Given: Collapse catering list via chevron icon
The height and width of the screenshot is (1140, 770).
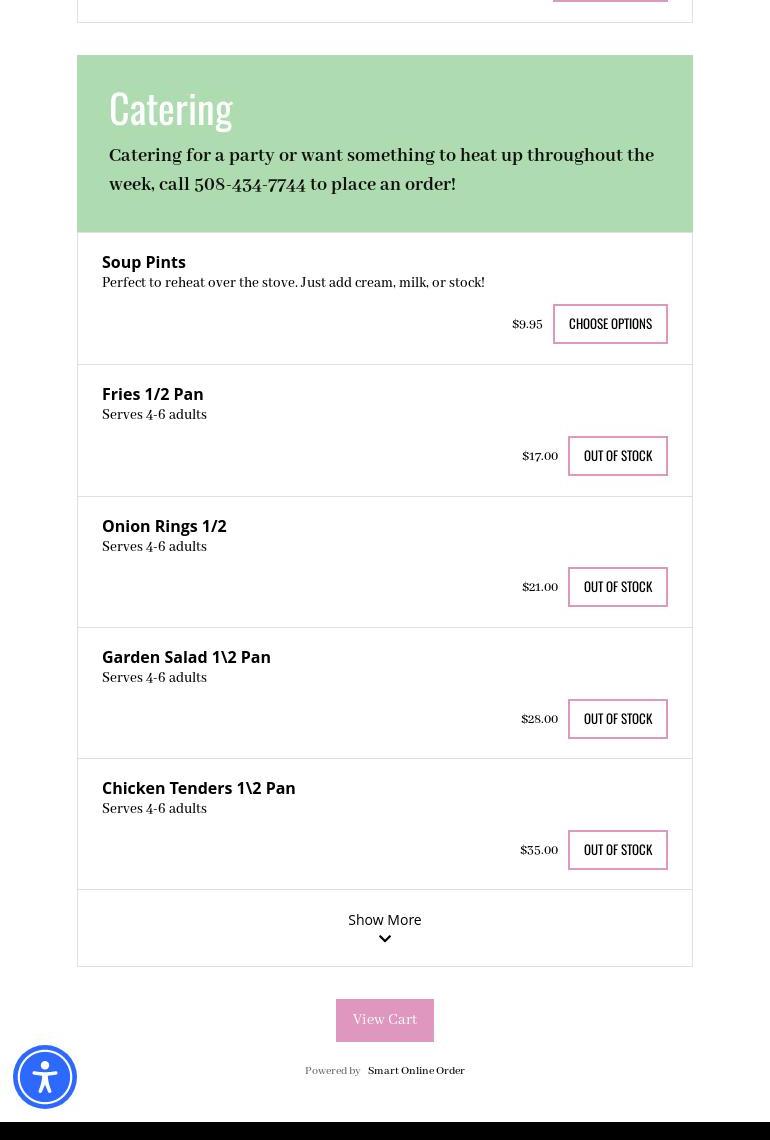Looking at the screenshot, I should pos(384,938).
